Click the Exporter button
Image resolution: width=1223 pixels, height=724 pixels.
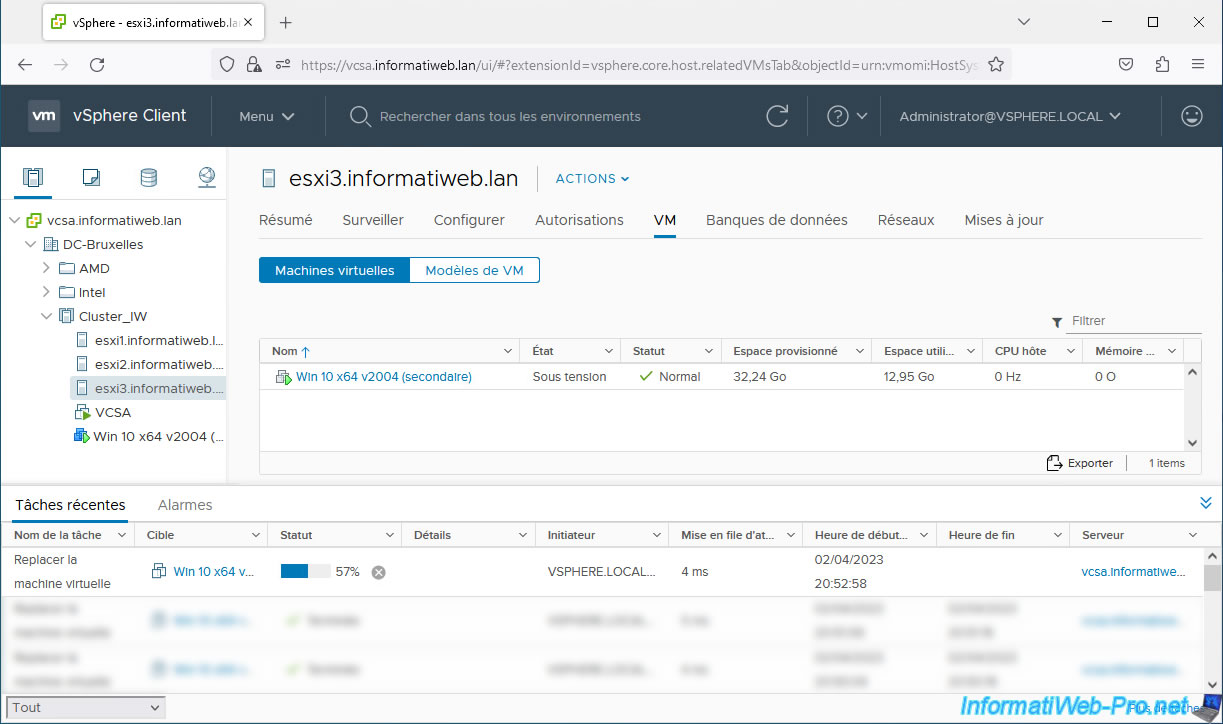pyautogui.click(x=1080, y=463)
